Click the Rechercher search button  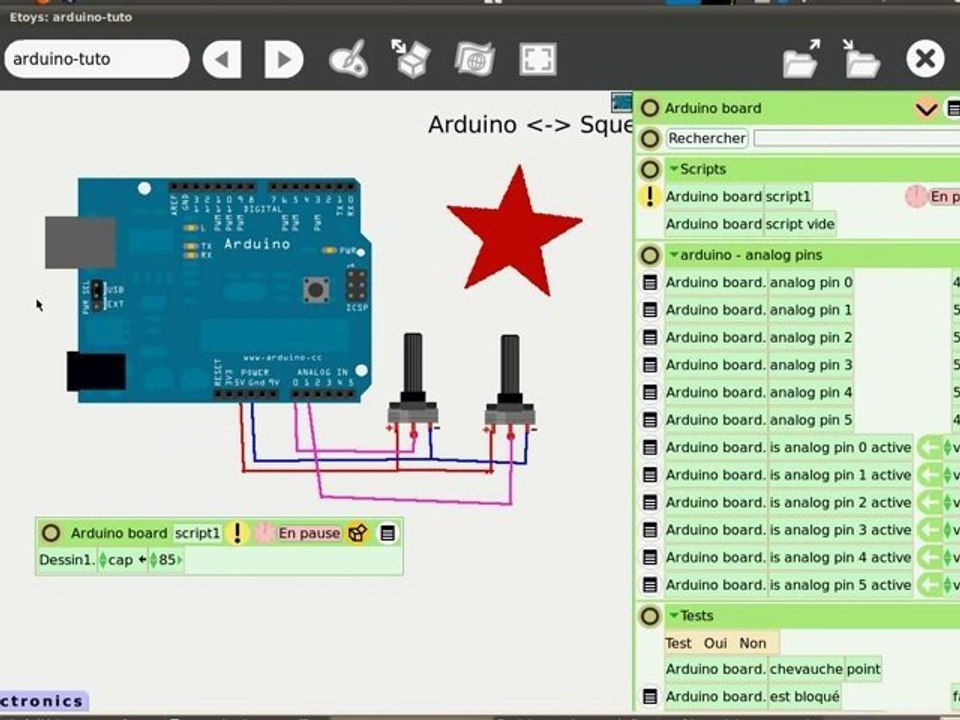pyautogui.click(x=707, y=138)
